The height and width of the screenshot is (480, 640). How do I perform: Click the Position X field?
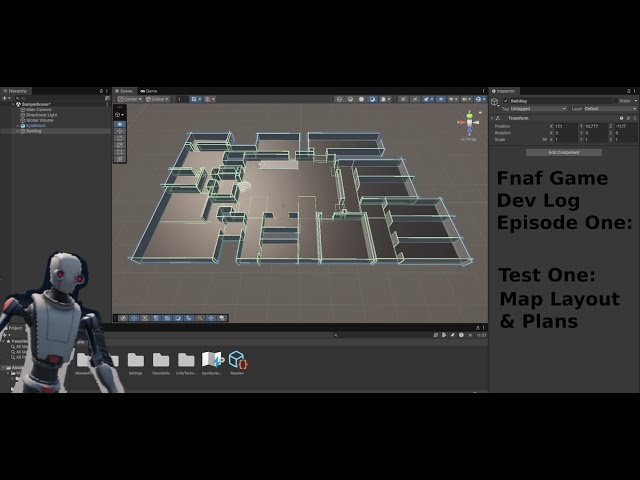click(566, 127)
